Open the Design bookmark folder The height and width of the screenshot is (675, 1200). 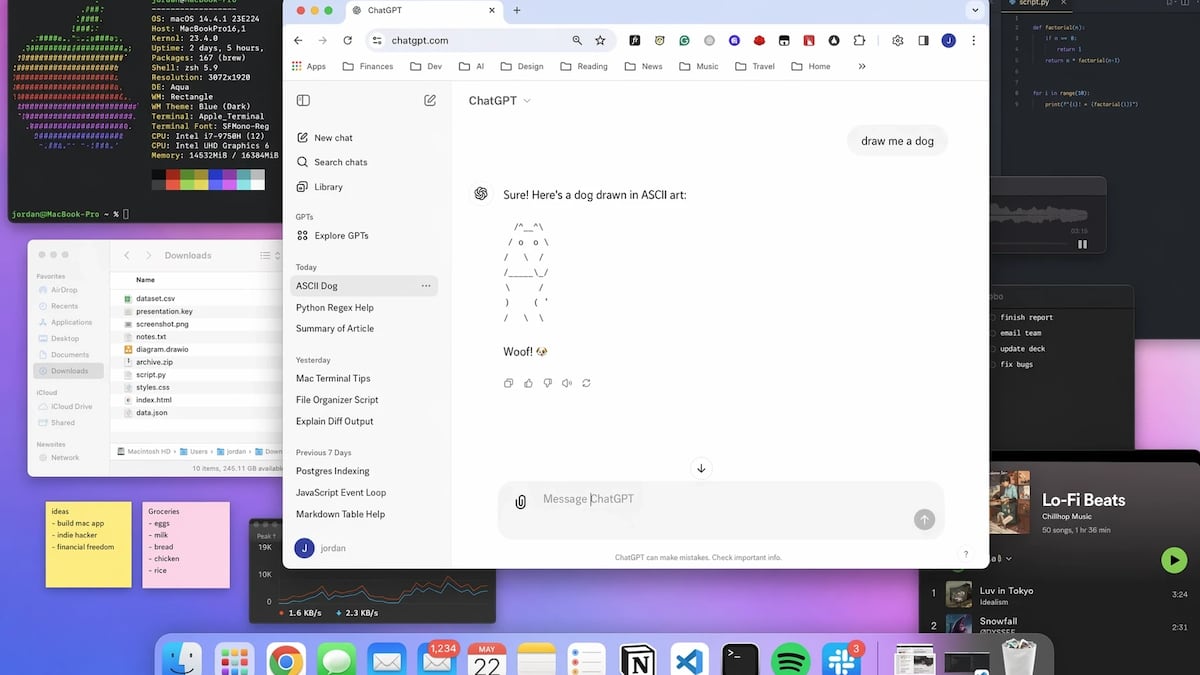(x=522, y=66)
